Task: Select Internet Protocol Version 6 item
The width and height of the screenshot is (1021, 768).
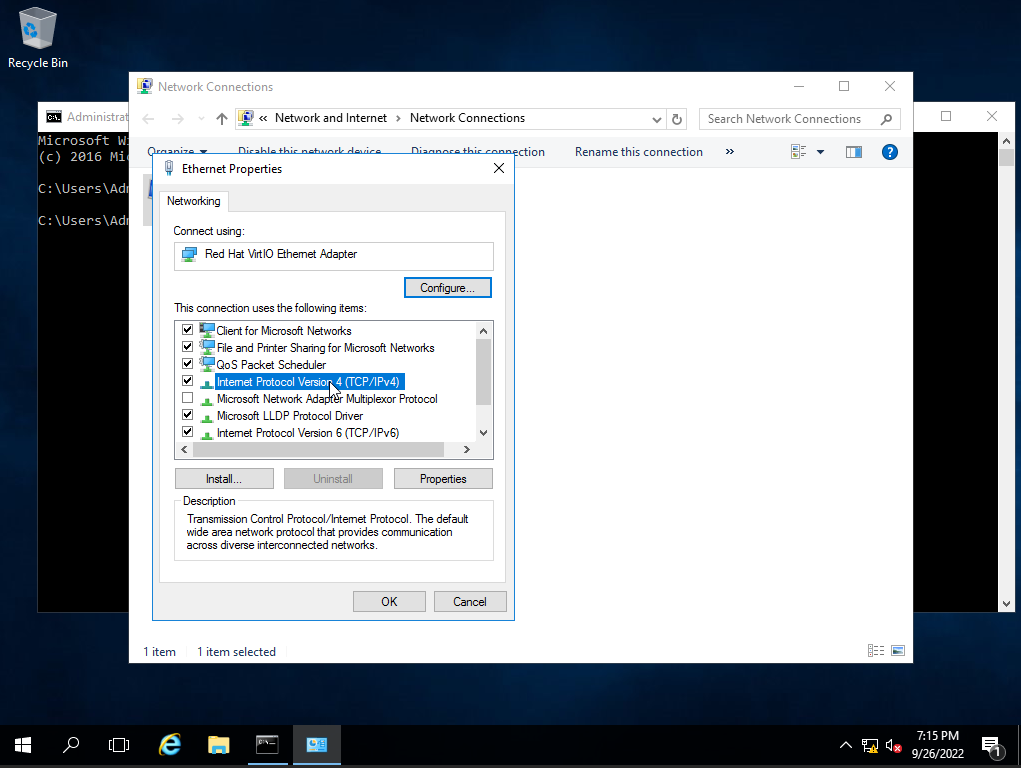Action: 308,433
